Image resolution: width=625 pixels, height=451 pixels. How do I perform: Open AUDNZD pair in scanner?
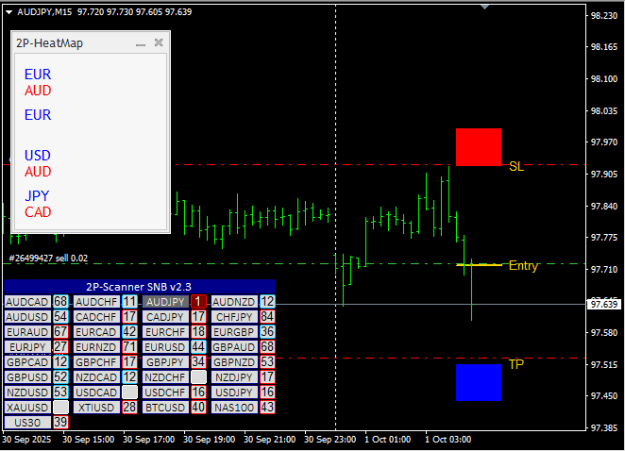(x=234, y=302)
